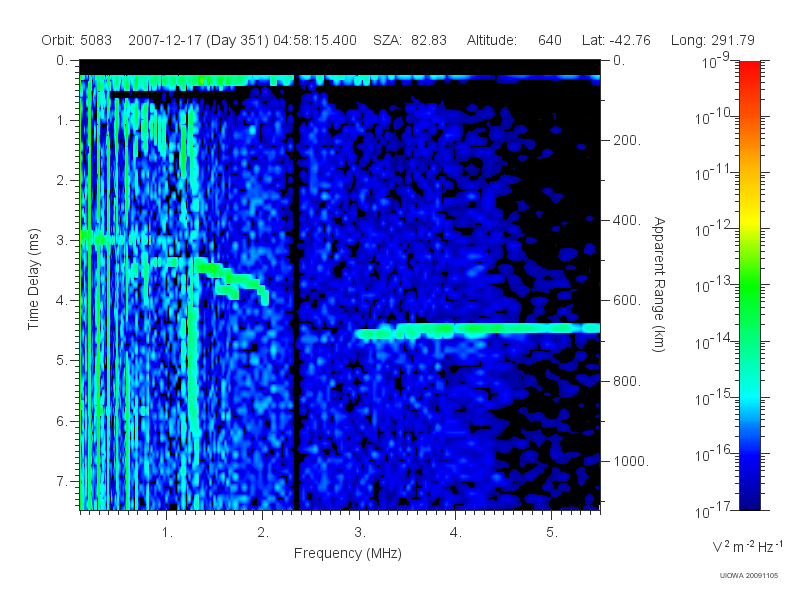The image size is (800, 600).
Task: Click the 'UIOWA 20091105' credit text
Action: 749,576
